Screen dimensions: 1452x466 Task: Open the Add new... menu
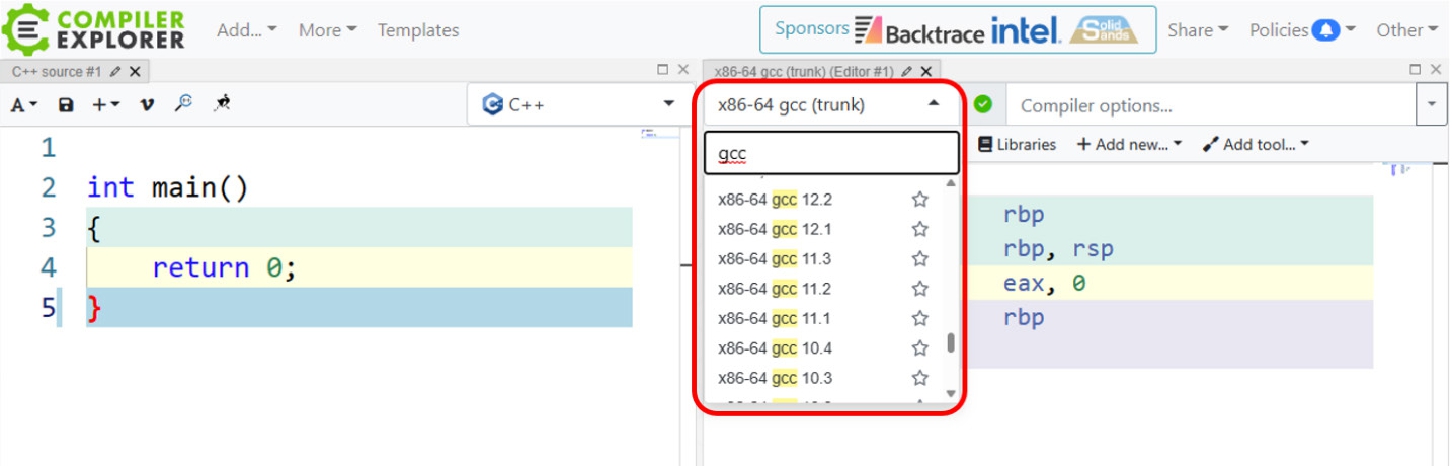[1129, 145]
